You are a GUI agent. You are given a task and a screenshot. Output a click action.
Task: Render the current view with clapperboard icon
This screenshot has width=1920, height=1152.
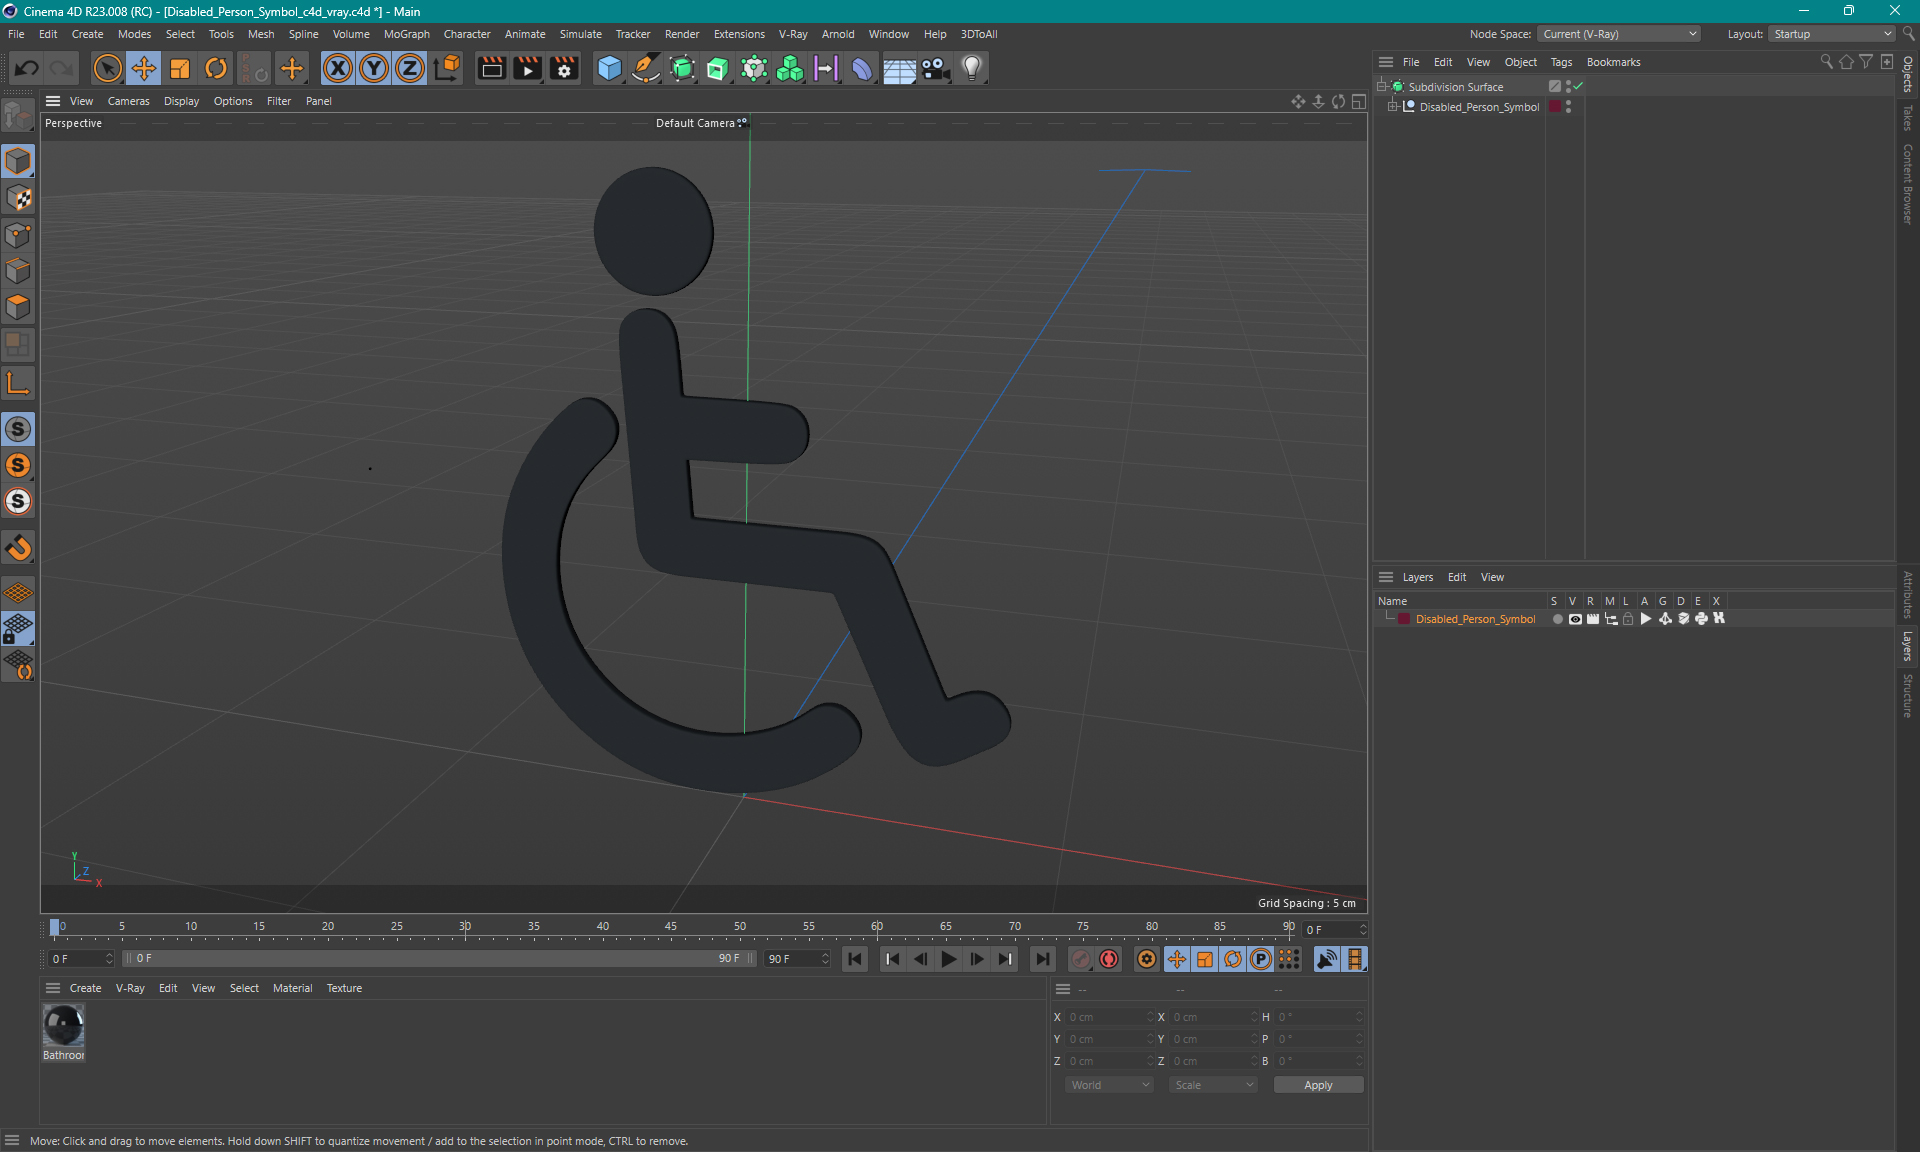click(x=491, y=68)
